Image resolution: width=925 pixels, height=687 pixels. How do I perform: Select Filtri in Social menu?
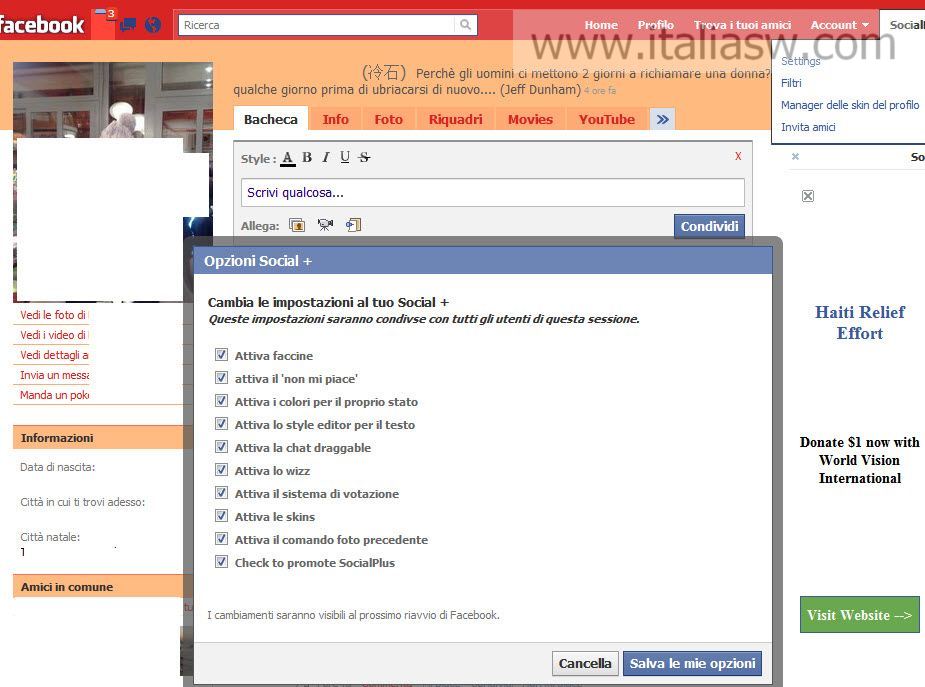point(791,83)
